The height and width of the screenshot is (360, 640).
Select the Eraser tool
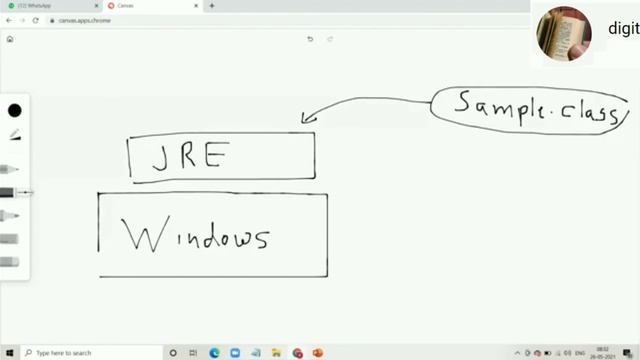tap(9, 262)
